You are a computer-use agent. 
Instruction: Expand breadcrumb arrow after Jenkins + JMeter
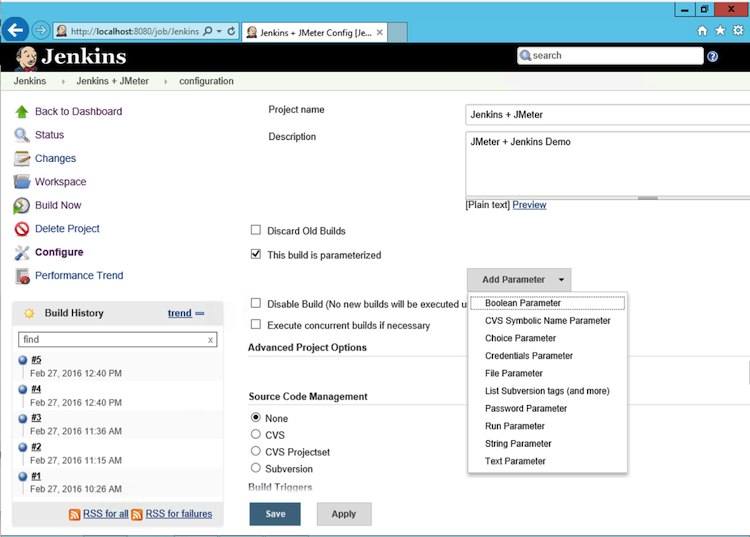coord(165,82)
